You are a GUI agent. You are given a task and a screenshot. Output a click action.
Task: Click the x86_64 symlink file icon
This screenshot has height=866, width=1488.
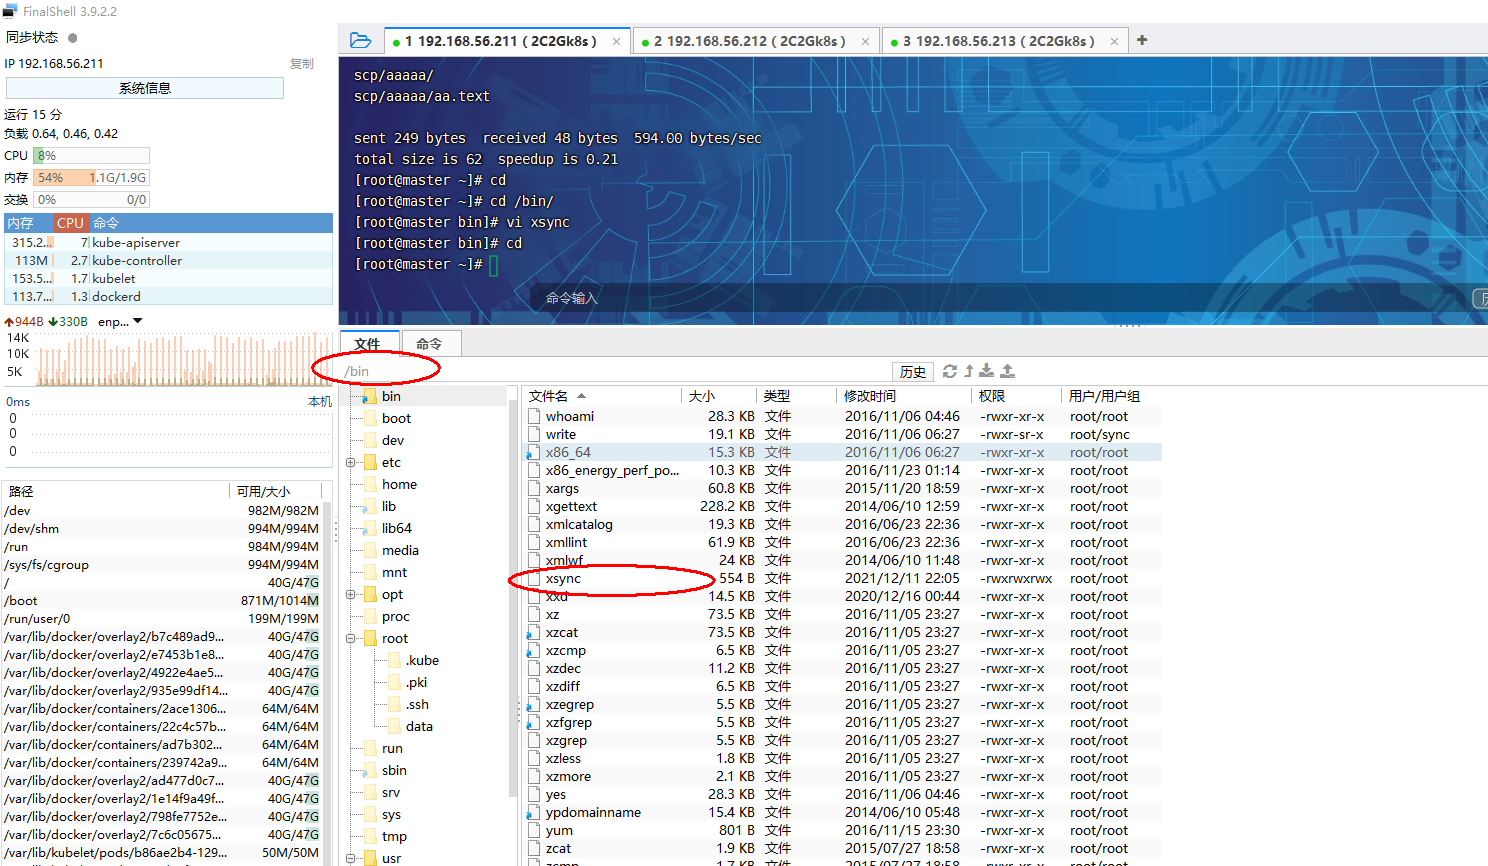coord(534,452)
